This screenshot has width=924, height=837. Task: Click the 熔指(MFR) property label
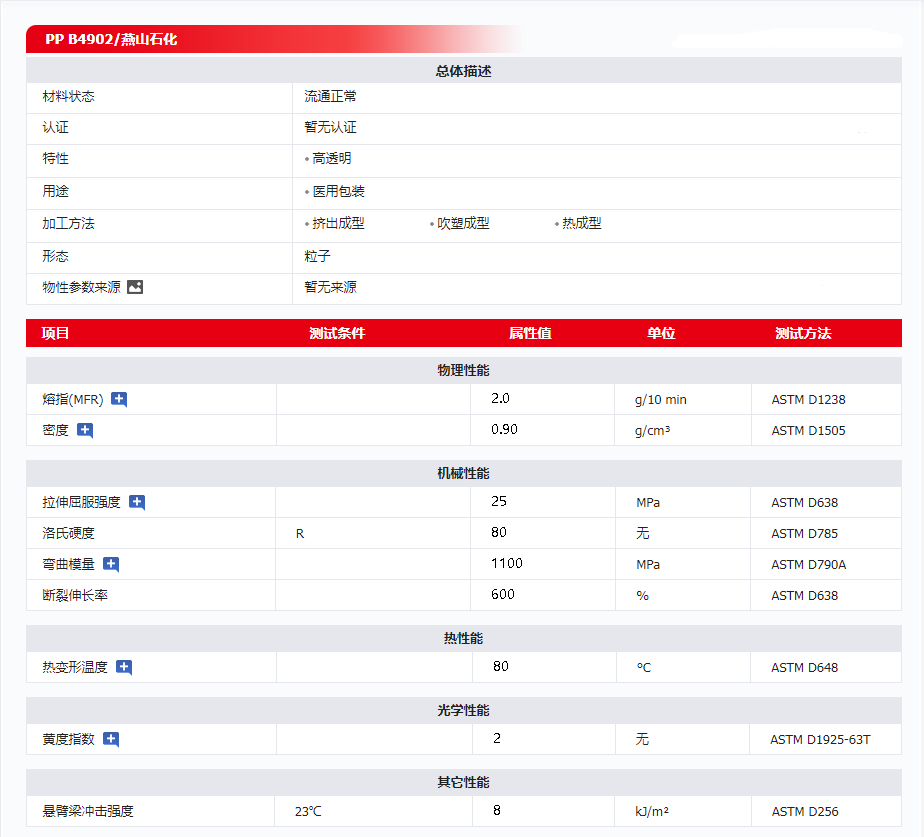(73, 400)
